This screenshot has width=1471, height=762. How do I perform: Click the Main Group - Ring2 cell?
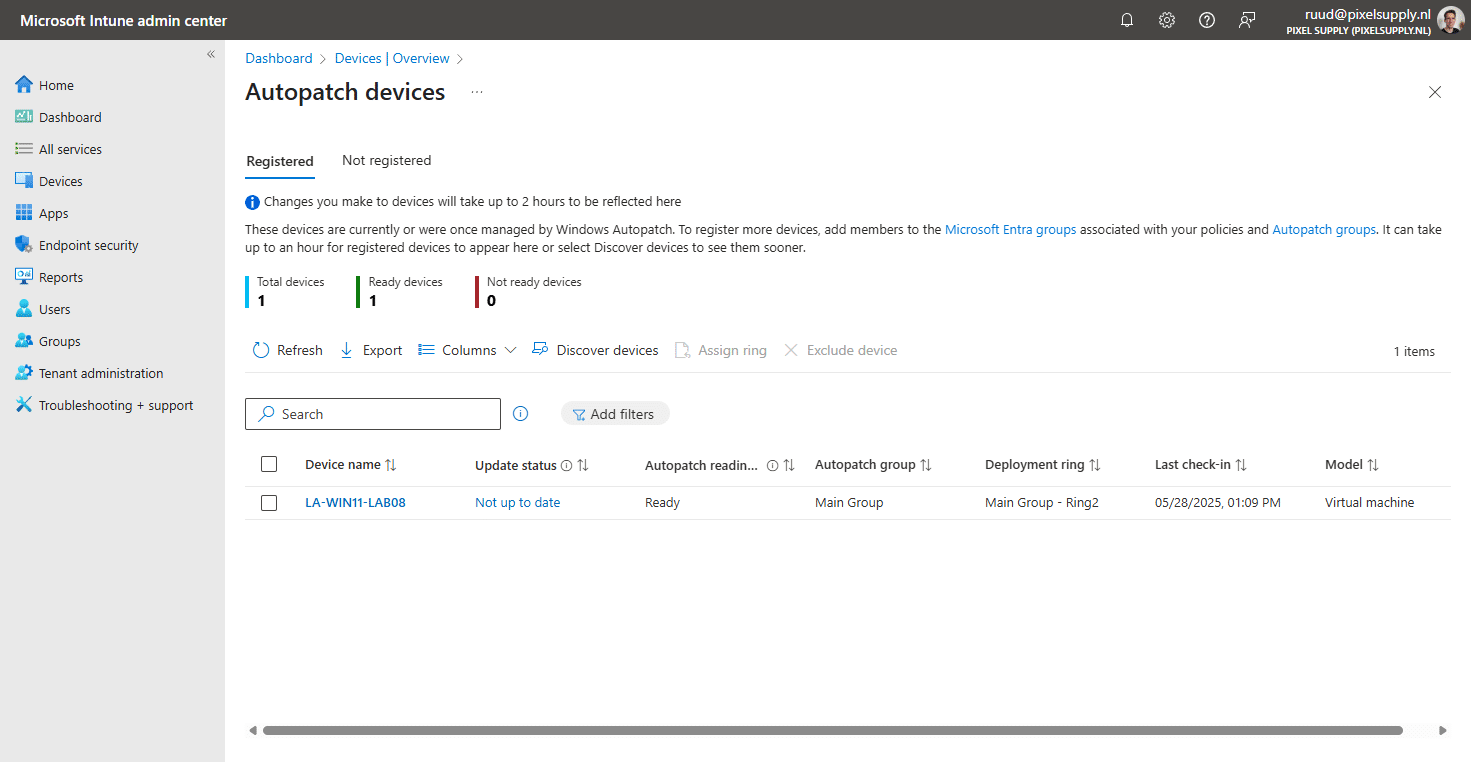1042,503
